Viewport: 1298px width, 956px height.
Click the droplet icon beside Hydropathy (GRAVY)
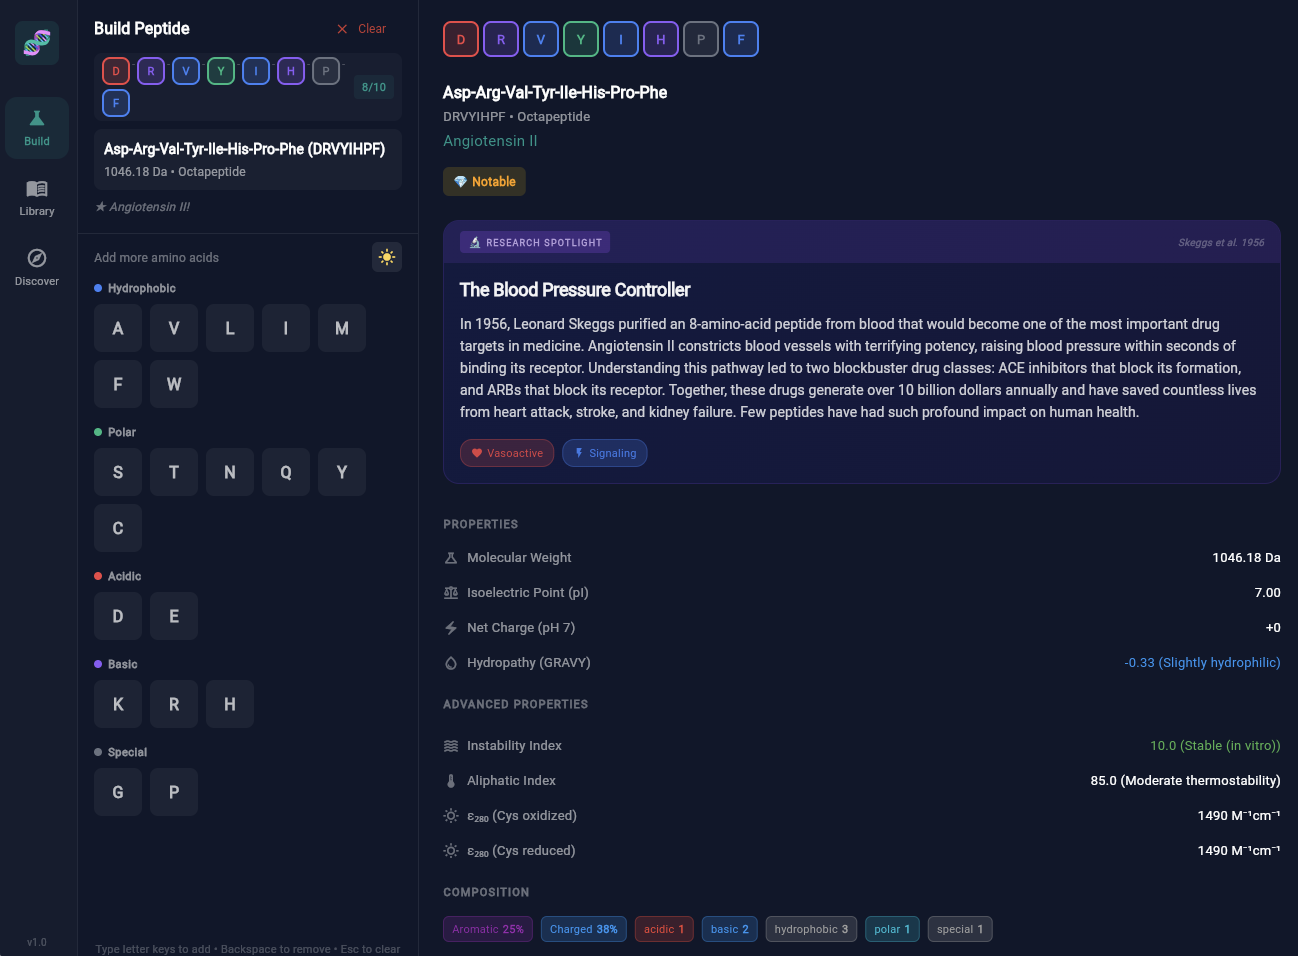click(450, 662)
